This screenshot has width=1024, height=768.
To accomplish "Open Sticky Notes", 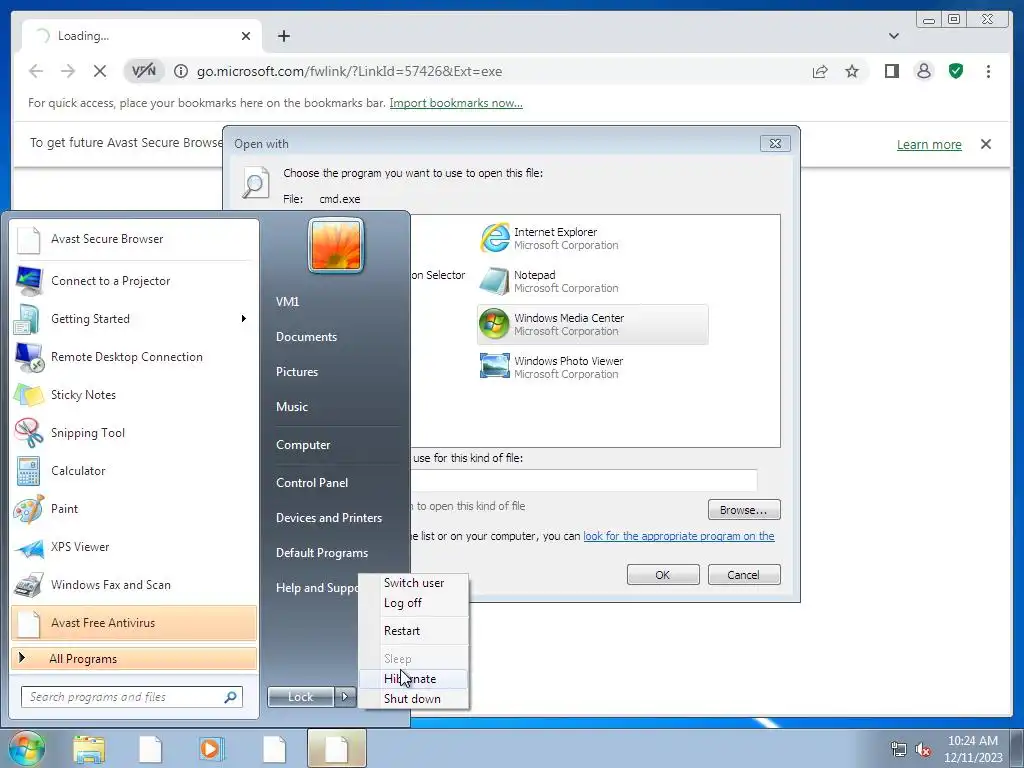I will click(134, 394).
